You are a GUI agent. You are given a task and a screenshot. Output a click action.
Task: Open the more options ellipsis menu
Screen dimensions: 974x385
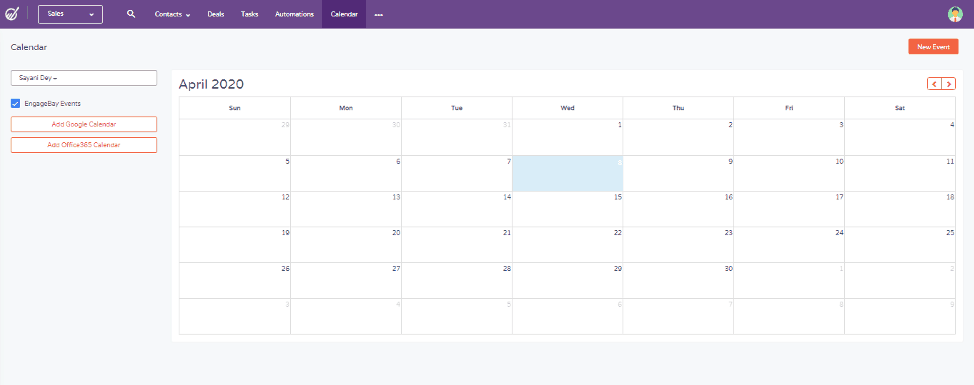(378, 14)
